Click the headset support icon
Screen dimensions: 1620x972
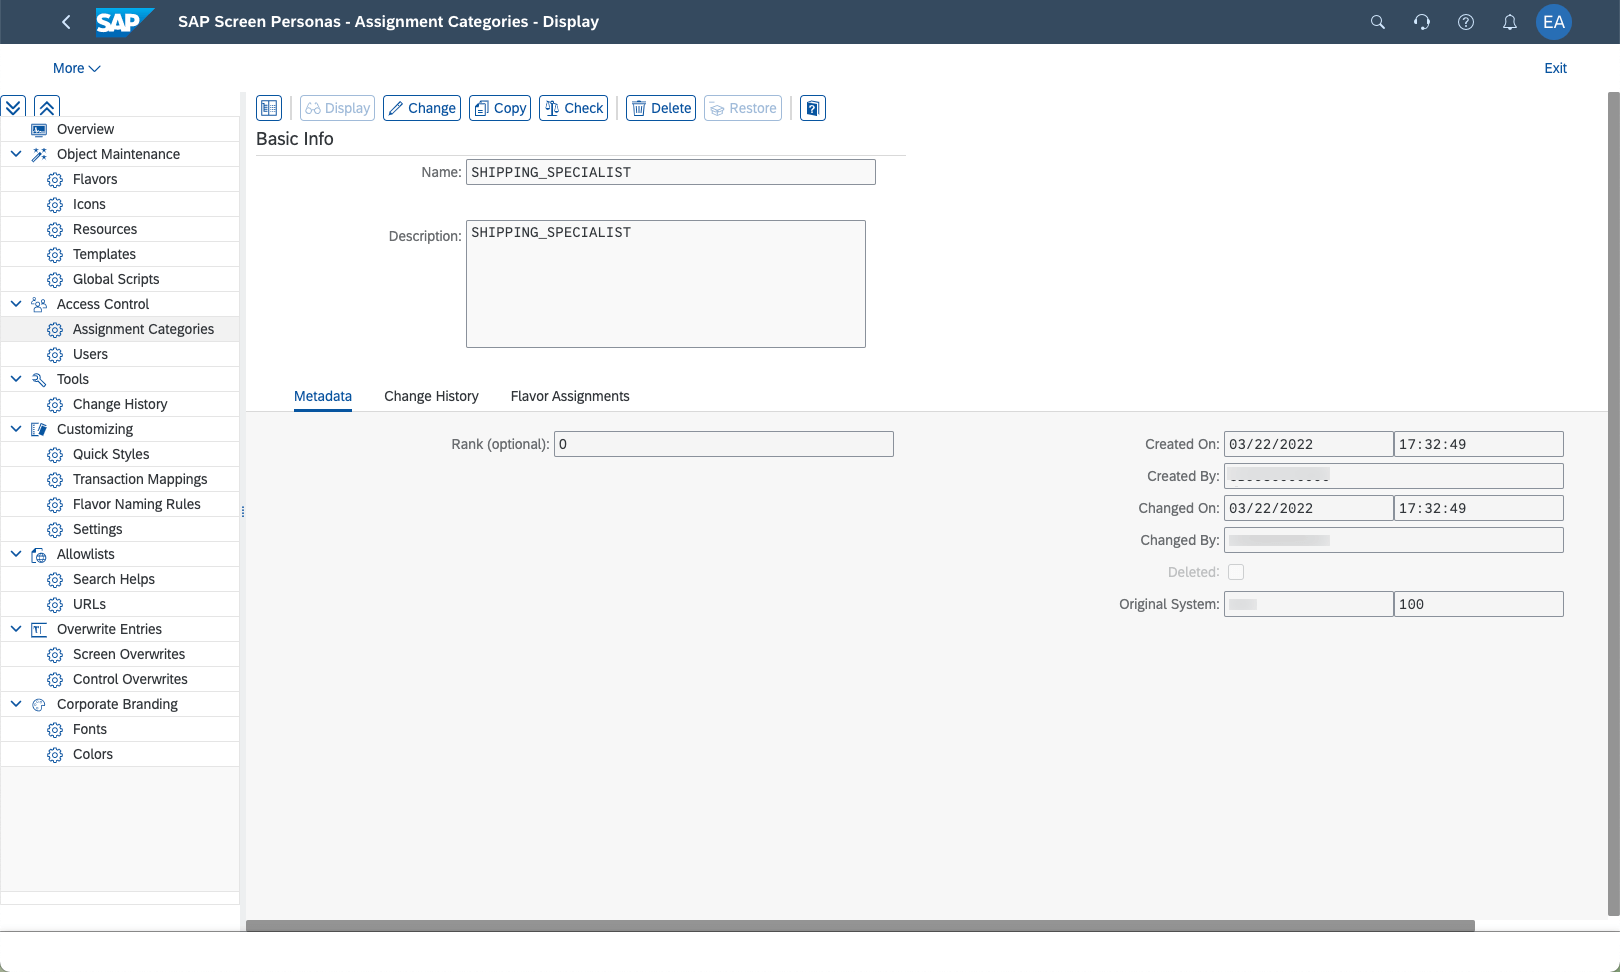point(1421,22)
